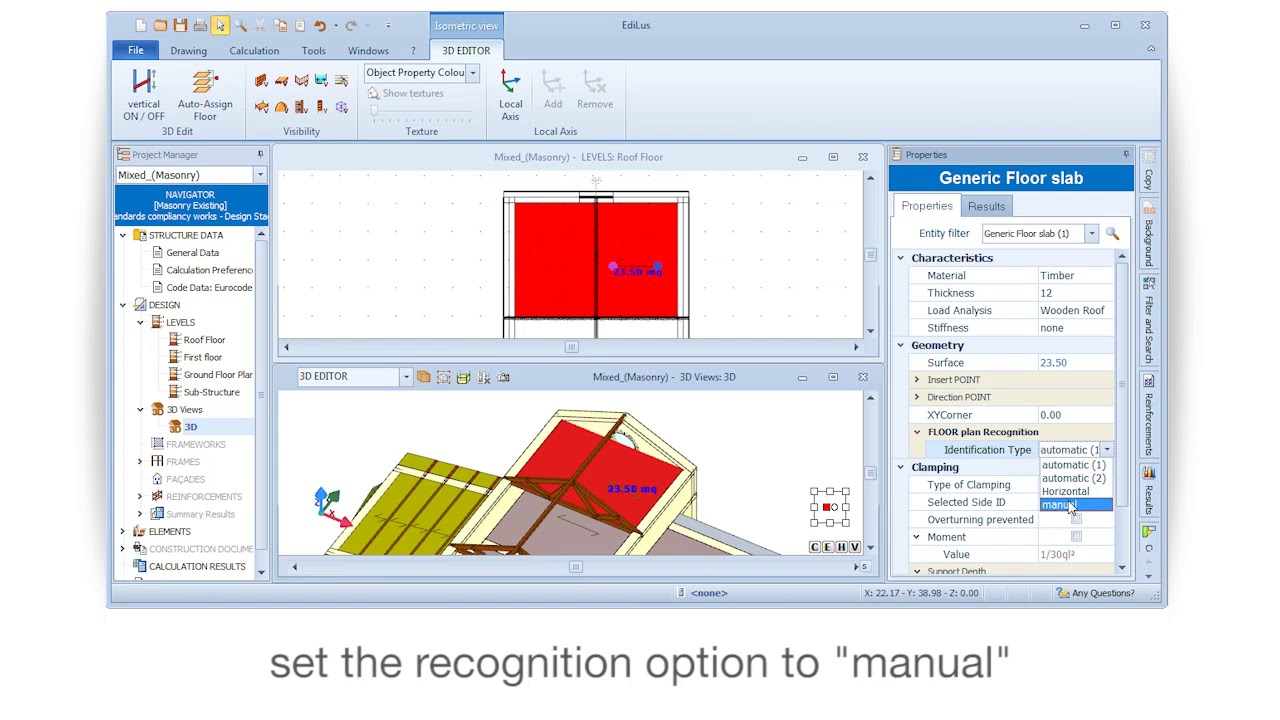Pin the Properties panel
Image resolution: width=1280 pixels, height=720 pixels.
[x=1126, y=155]
